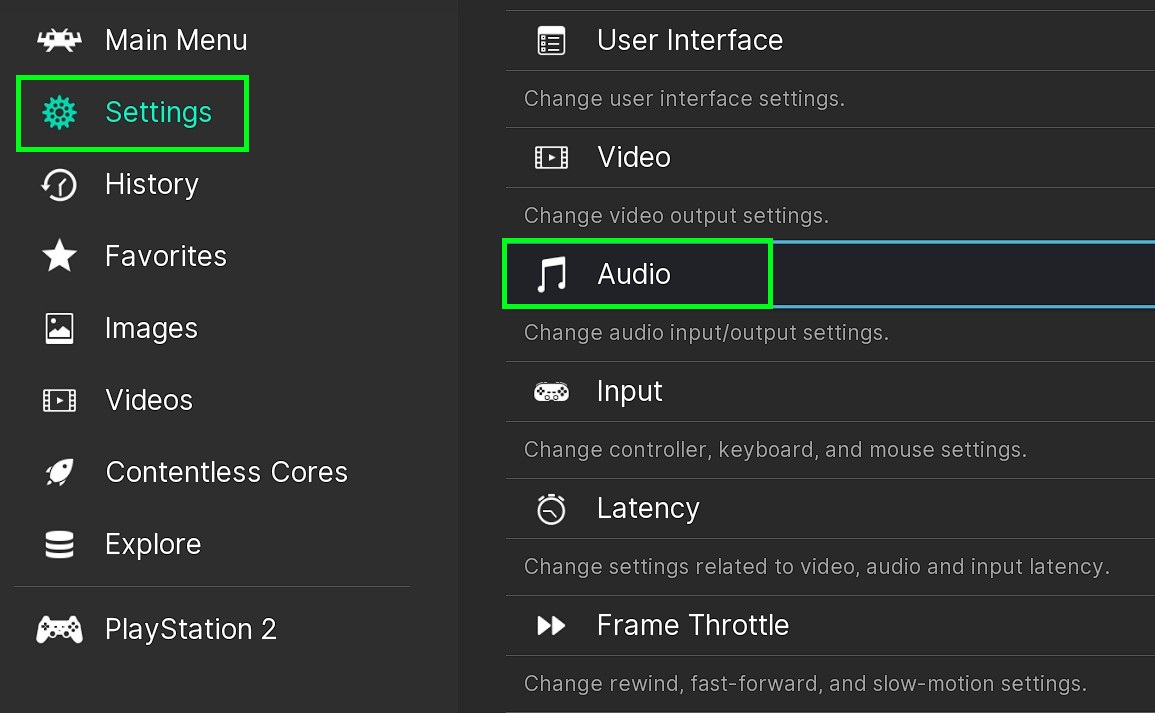The height and width of the screenshot is (713, 1155).
Task: Select History in the sidebar
Action: pos(152,184)
